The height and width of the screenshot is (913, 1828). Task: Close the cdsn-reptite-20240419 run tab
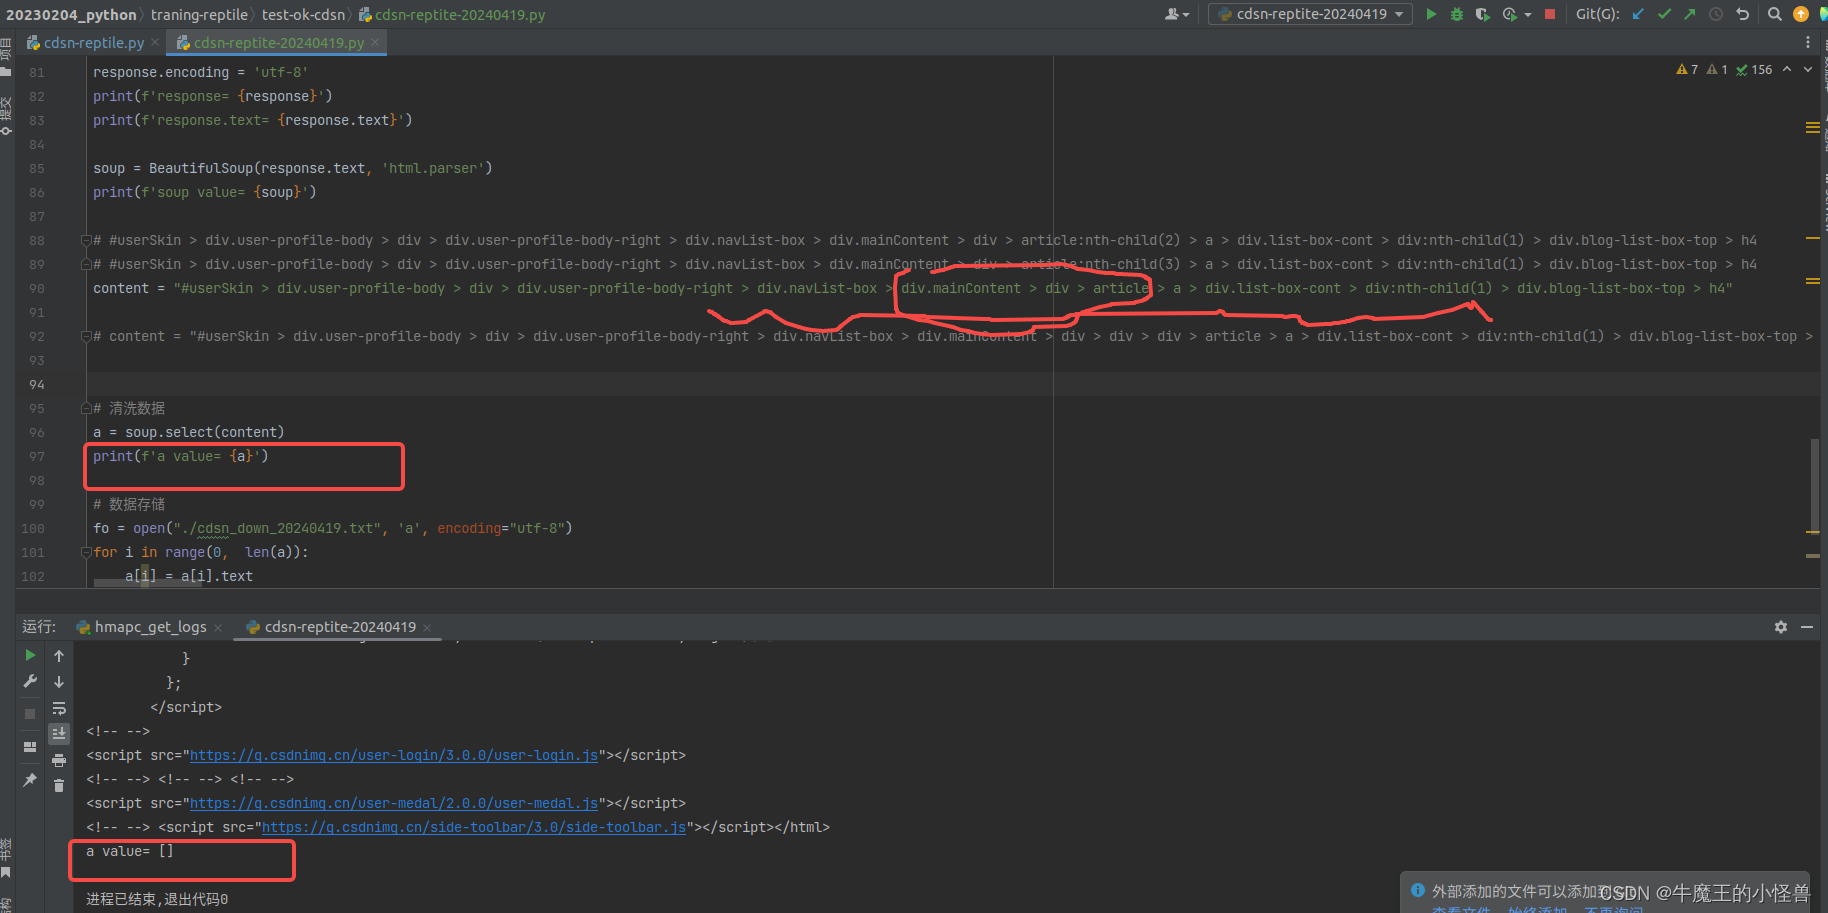coord(427,628)
